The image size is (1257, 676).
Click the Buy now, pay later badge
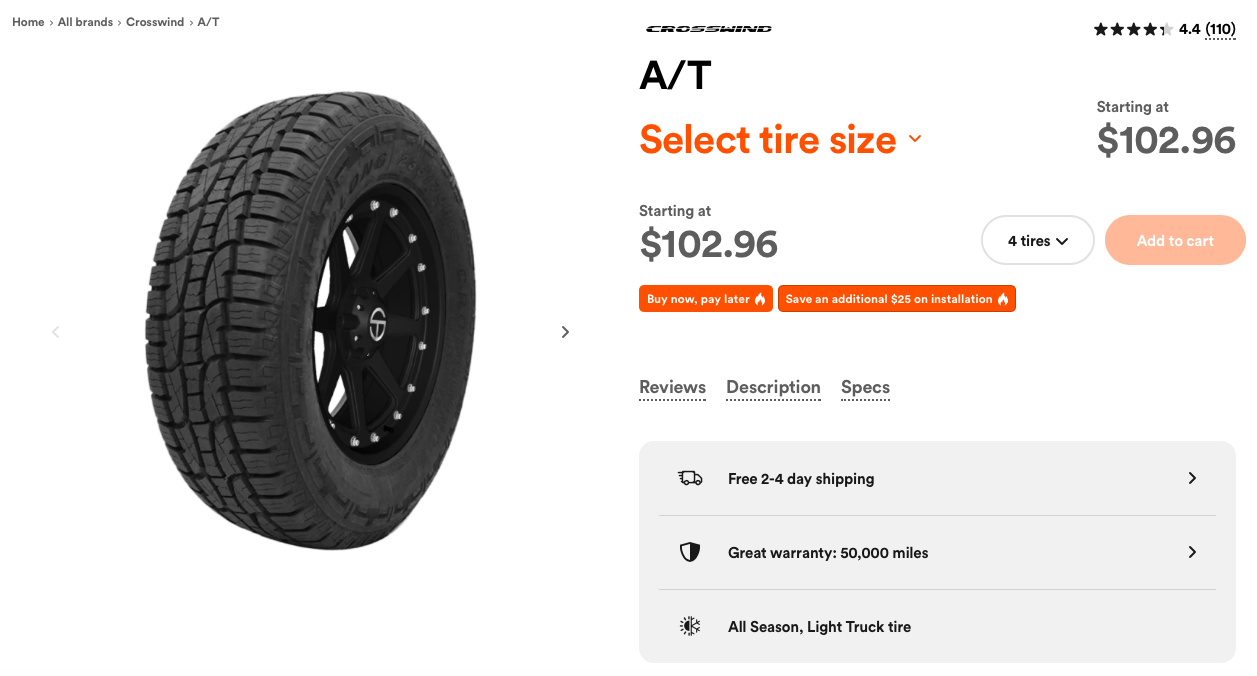coord(706,299)
